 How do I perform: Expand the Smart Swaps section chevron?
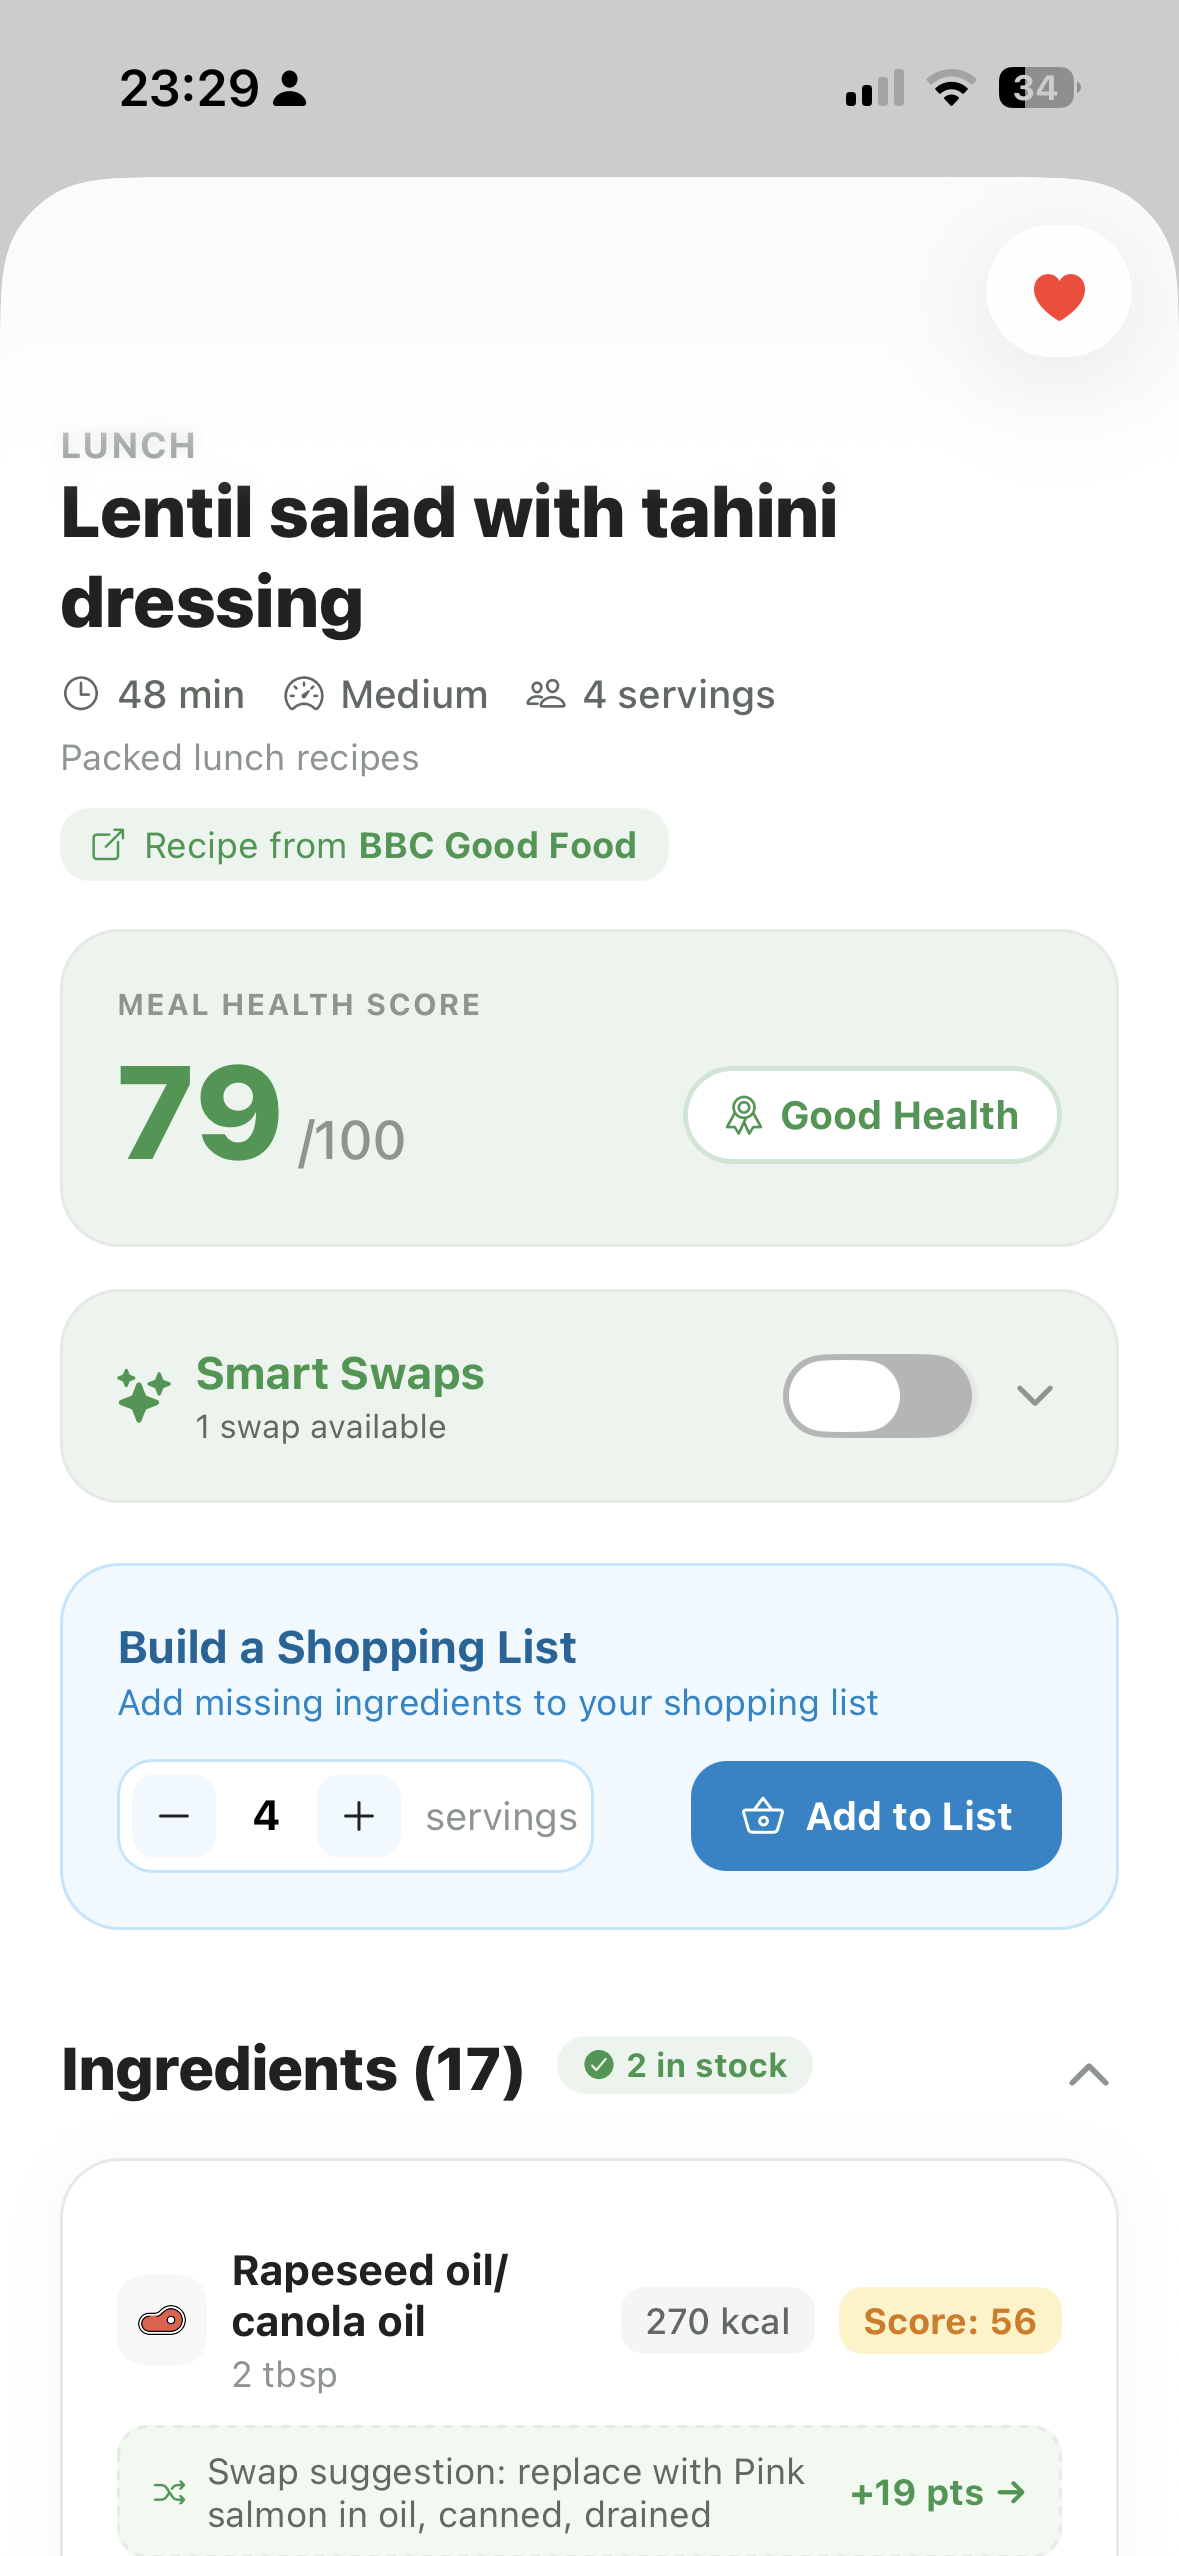1034,1395
